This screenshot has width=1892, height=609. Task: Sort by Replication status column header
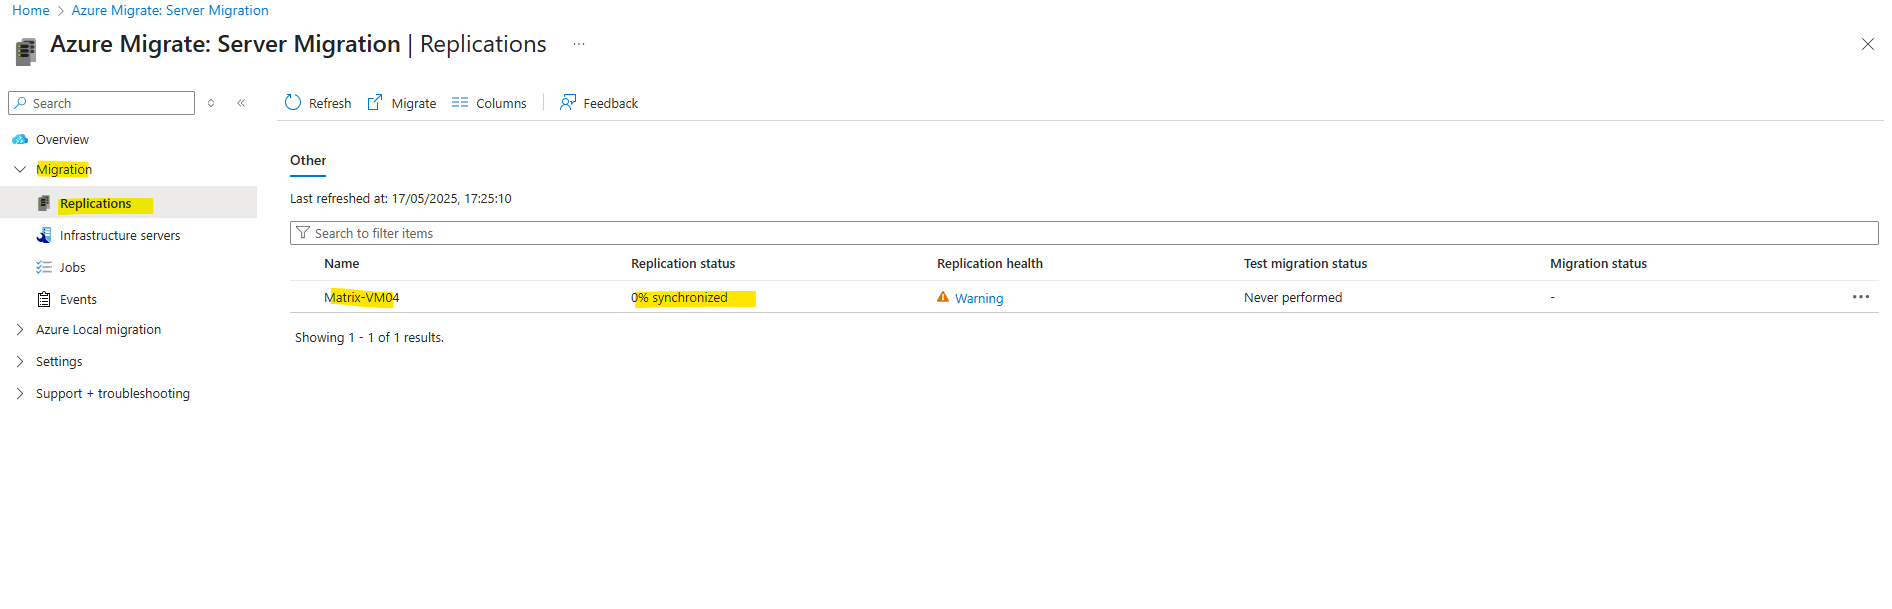tap(683, 264)
